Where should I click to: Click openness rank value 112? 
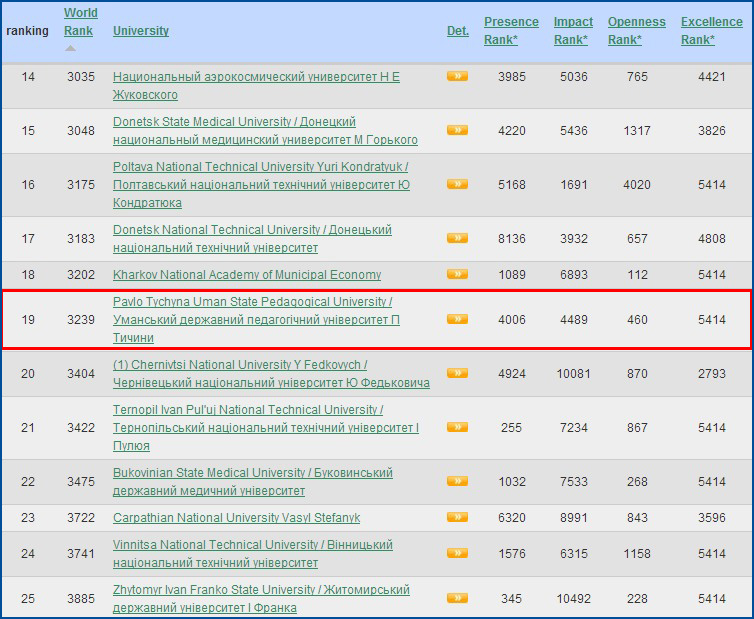(x=637, y=274)
